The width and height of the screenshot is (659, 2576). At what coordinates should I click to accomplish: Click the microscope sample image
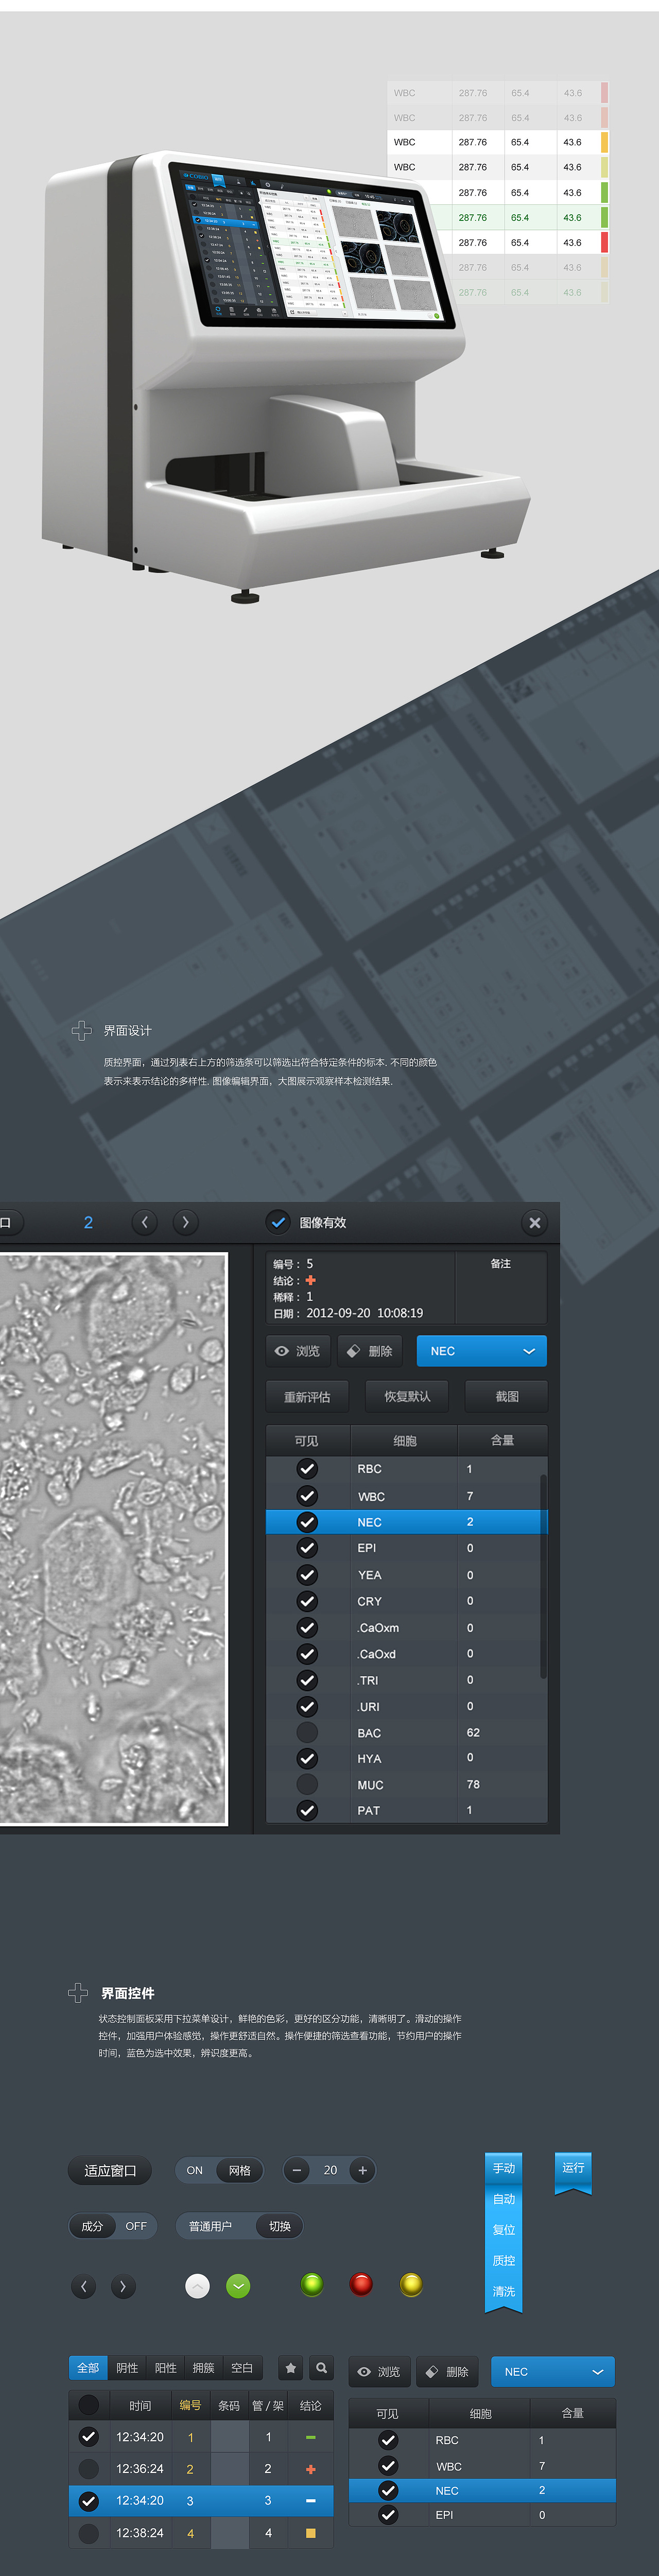click(x=113, y=1539)
